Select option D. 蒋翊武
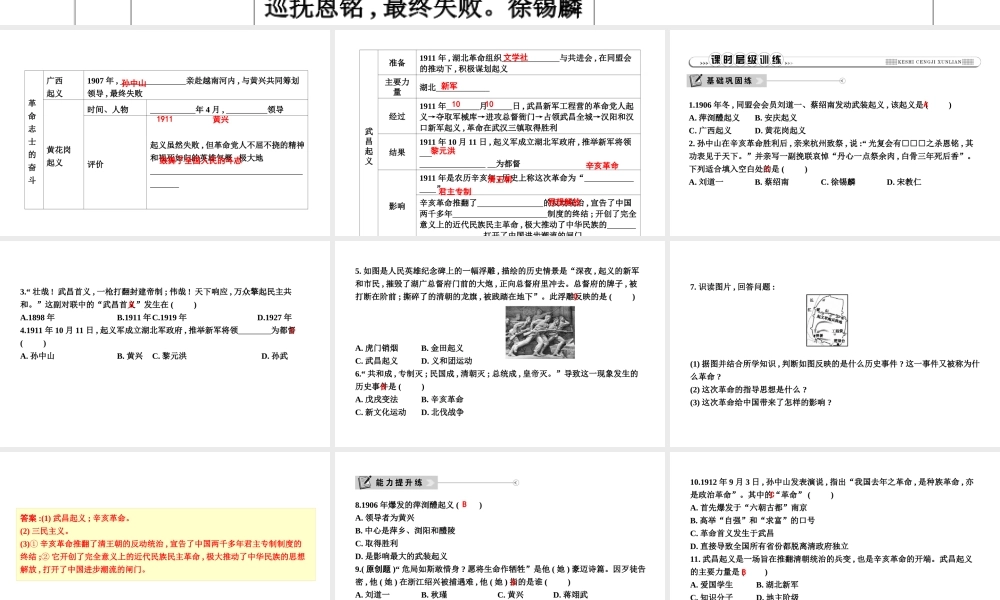Viewport: 1000px width, 600px height. 570,594
